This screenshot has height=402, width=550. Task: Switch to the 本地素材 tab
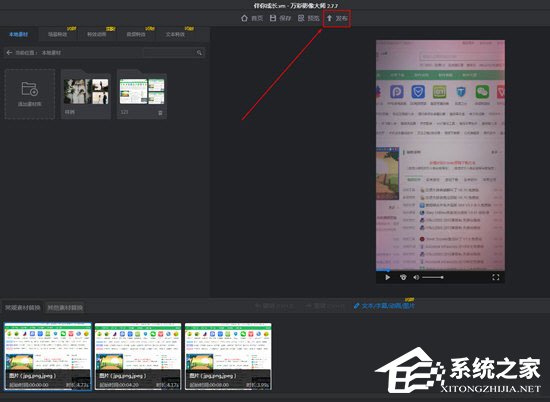click(x=19, y=34)
